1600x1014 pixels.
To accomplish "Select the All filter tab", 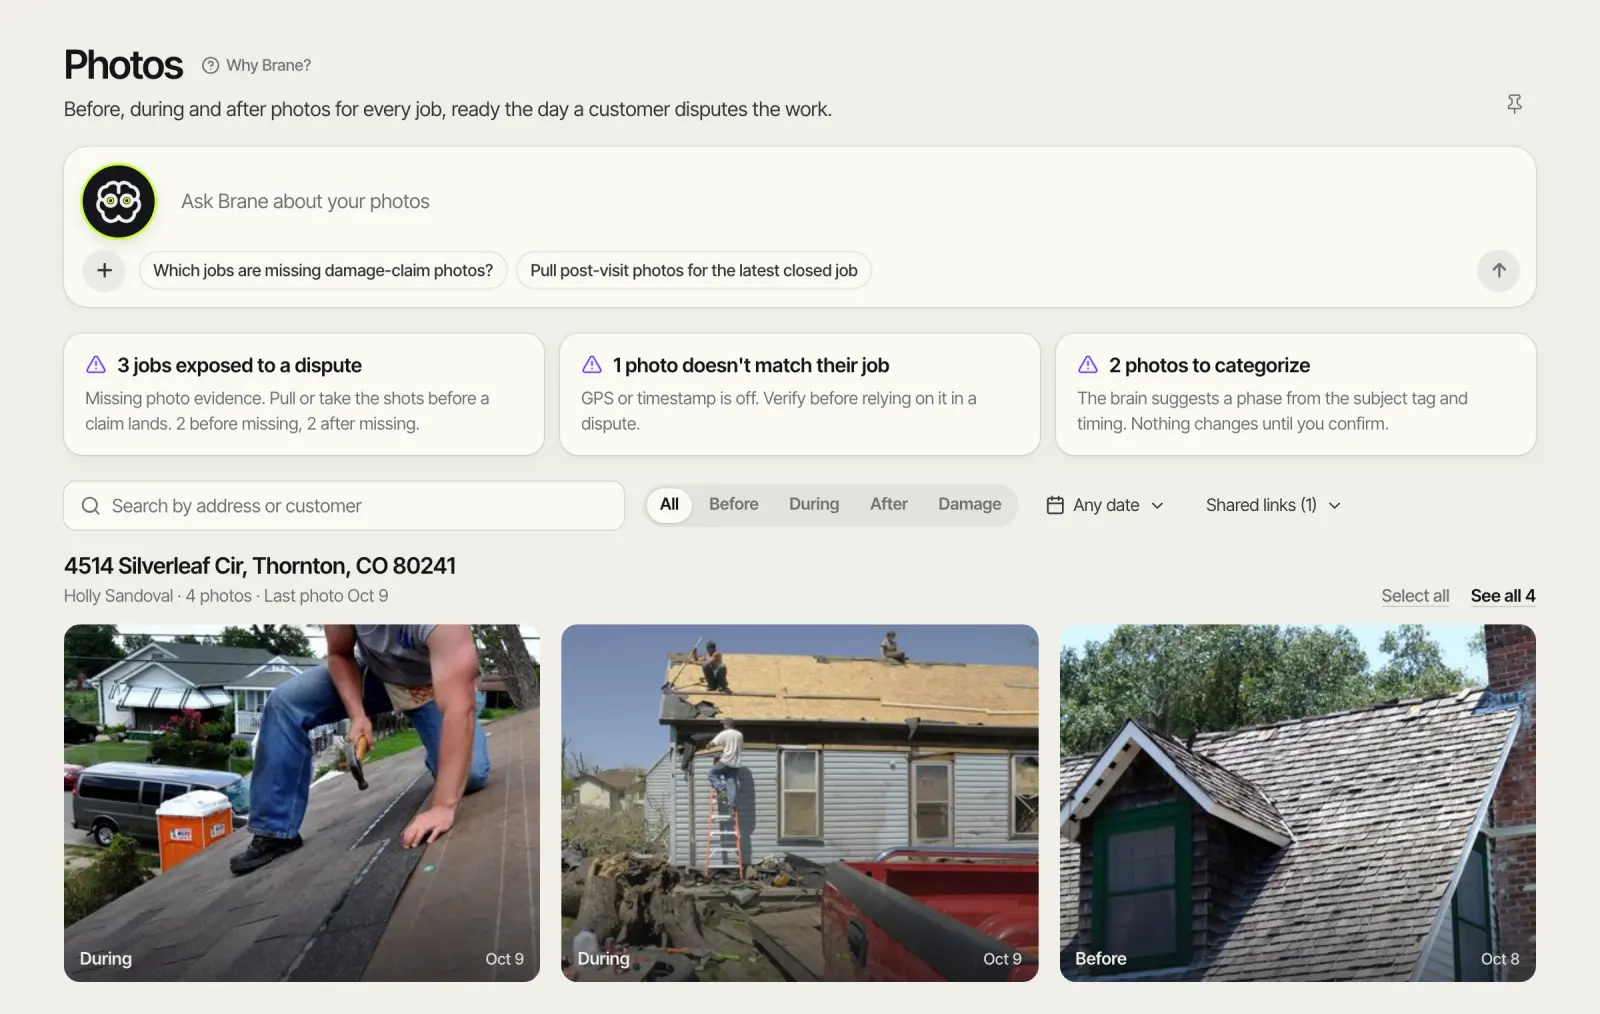I will (x=669, y=504).
